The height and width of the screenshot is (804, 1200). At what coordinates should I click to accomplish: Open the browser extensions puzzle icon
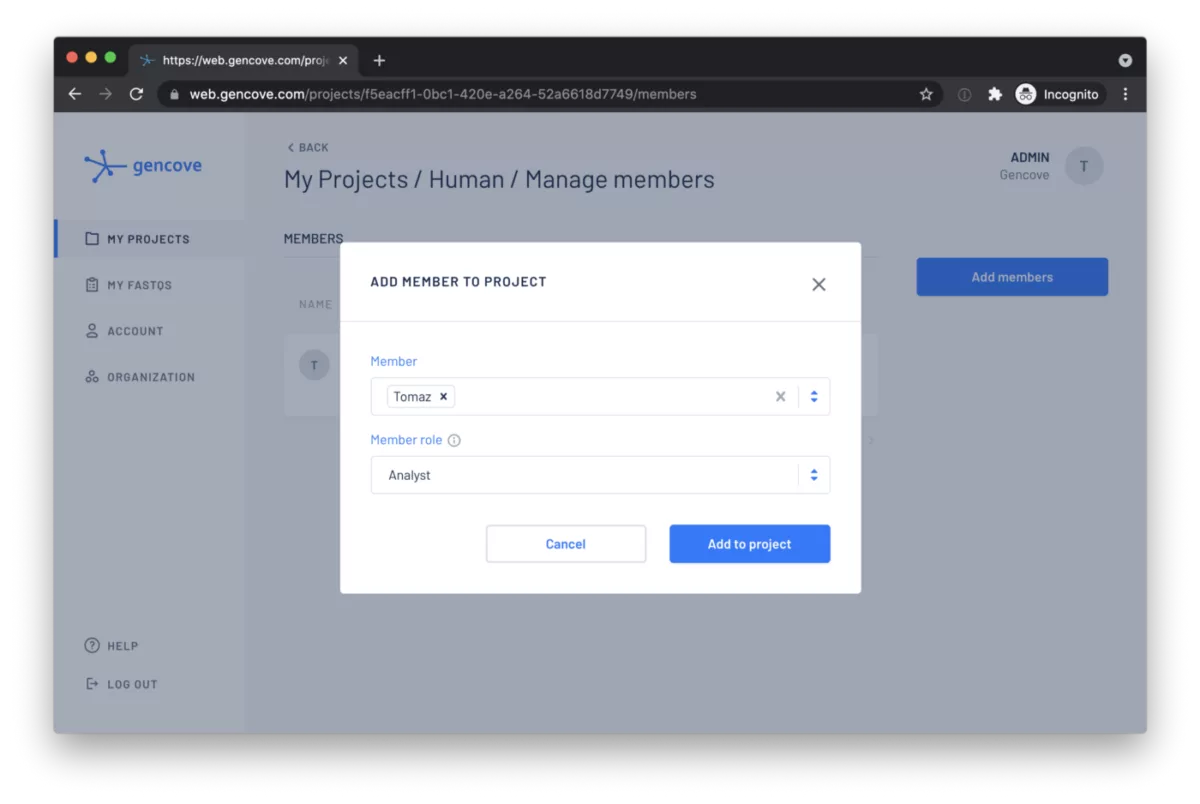click(x=994, y=94)
